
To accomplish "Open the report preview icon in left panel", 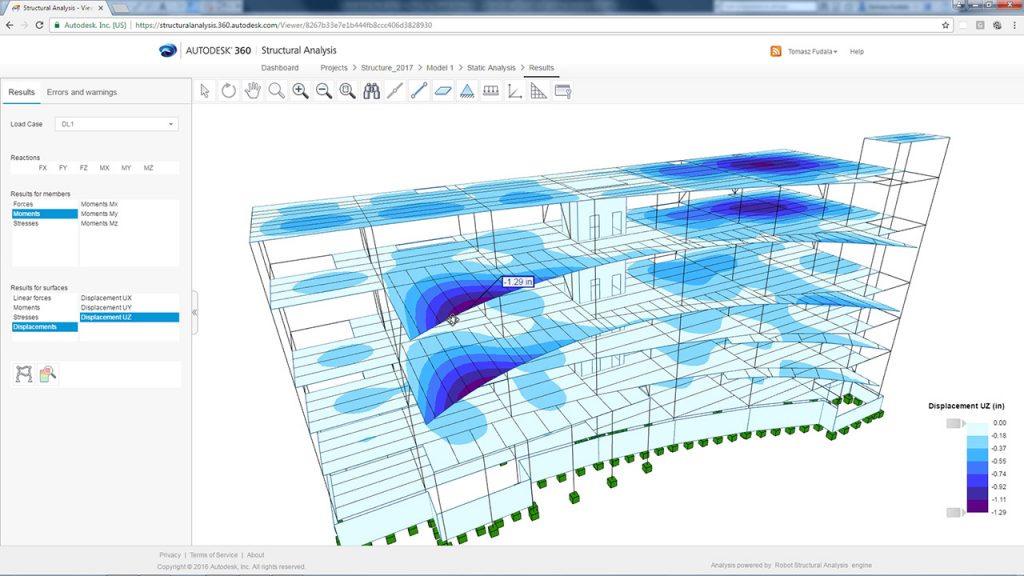I will [48, 372].
